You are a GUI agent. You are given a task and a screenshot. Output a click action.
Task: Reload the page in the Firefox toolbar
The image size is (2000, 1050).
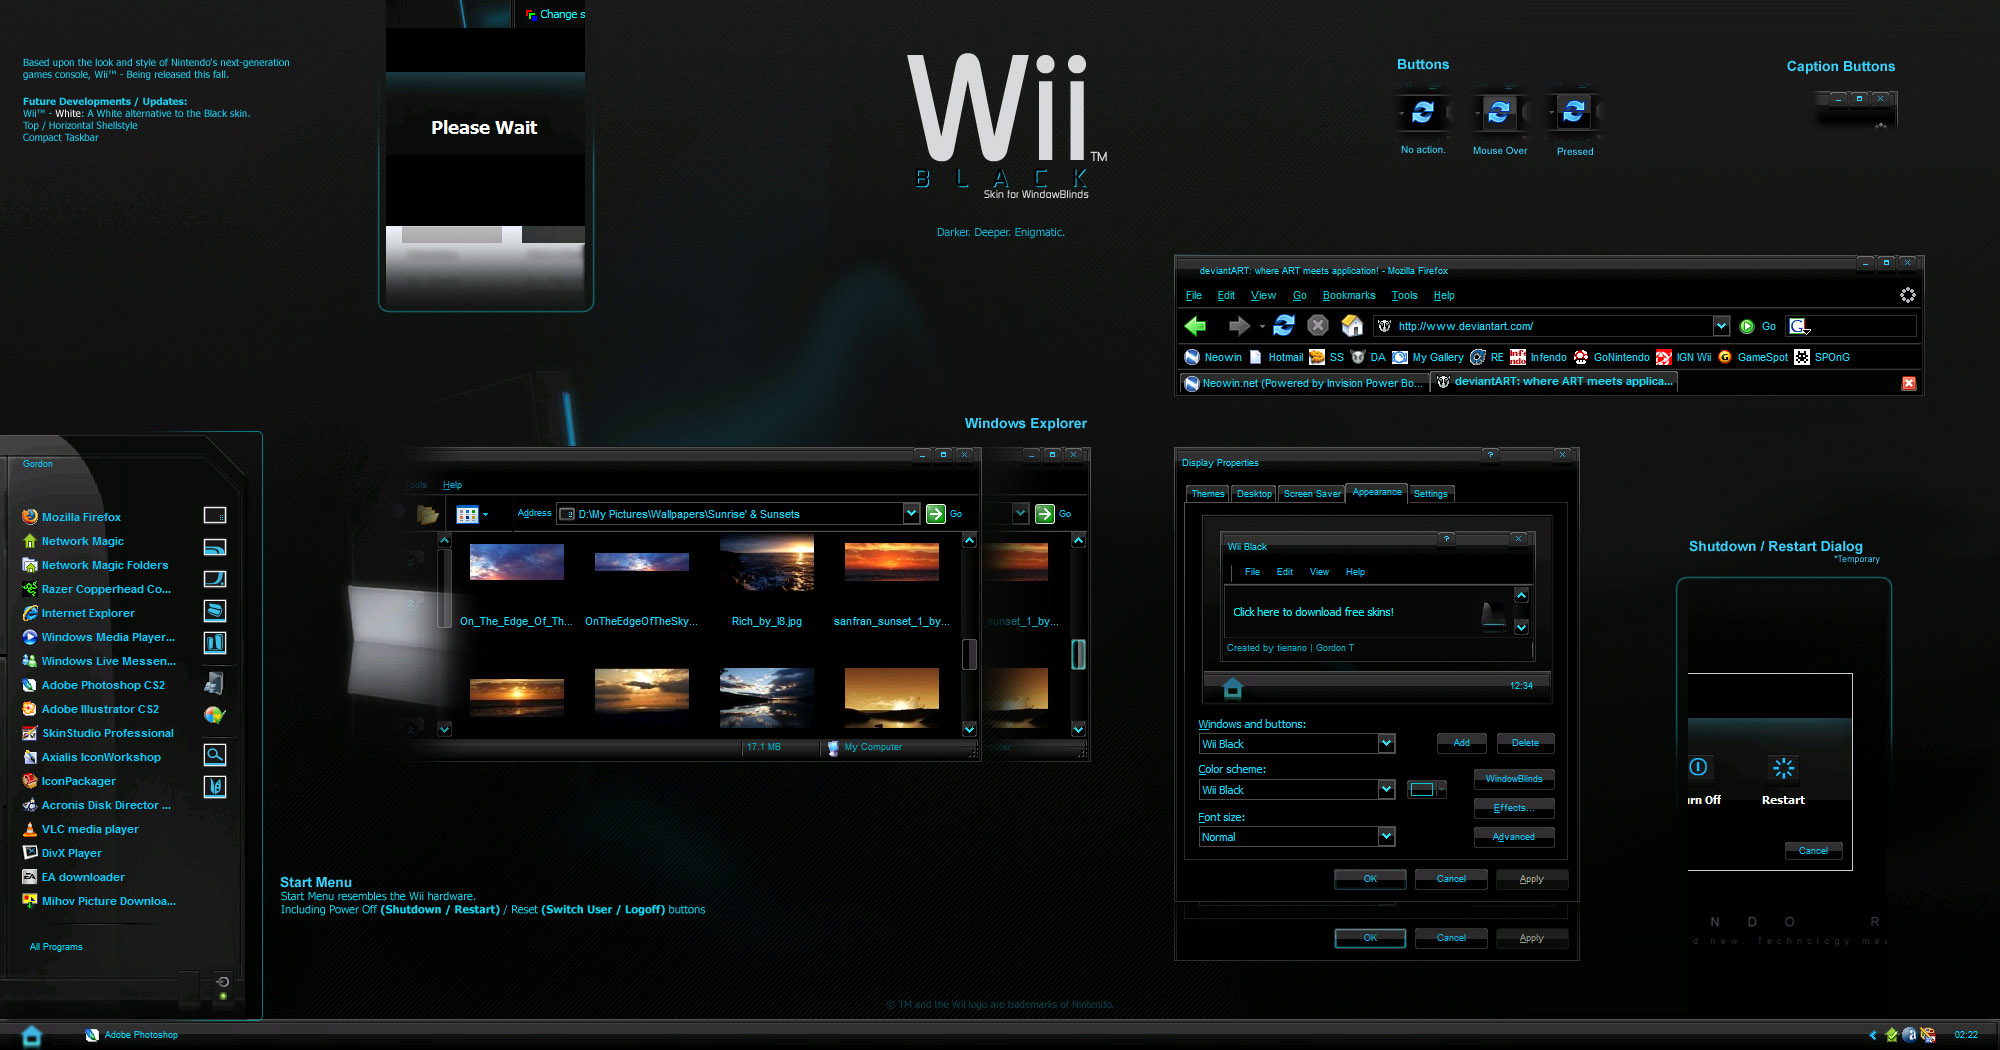[x=1284, y=325]
